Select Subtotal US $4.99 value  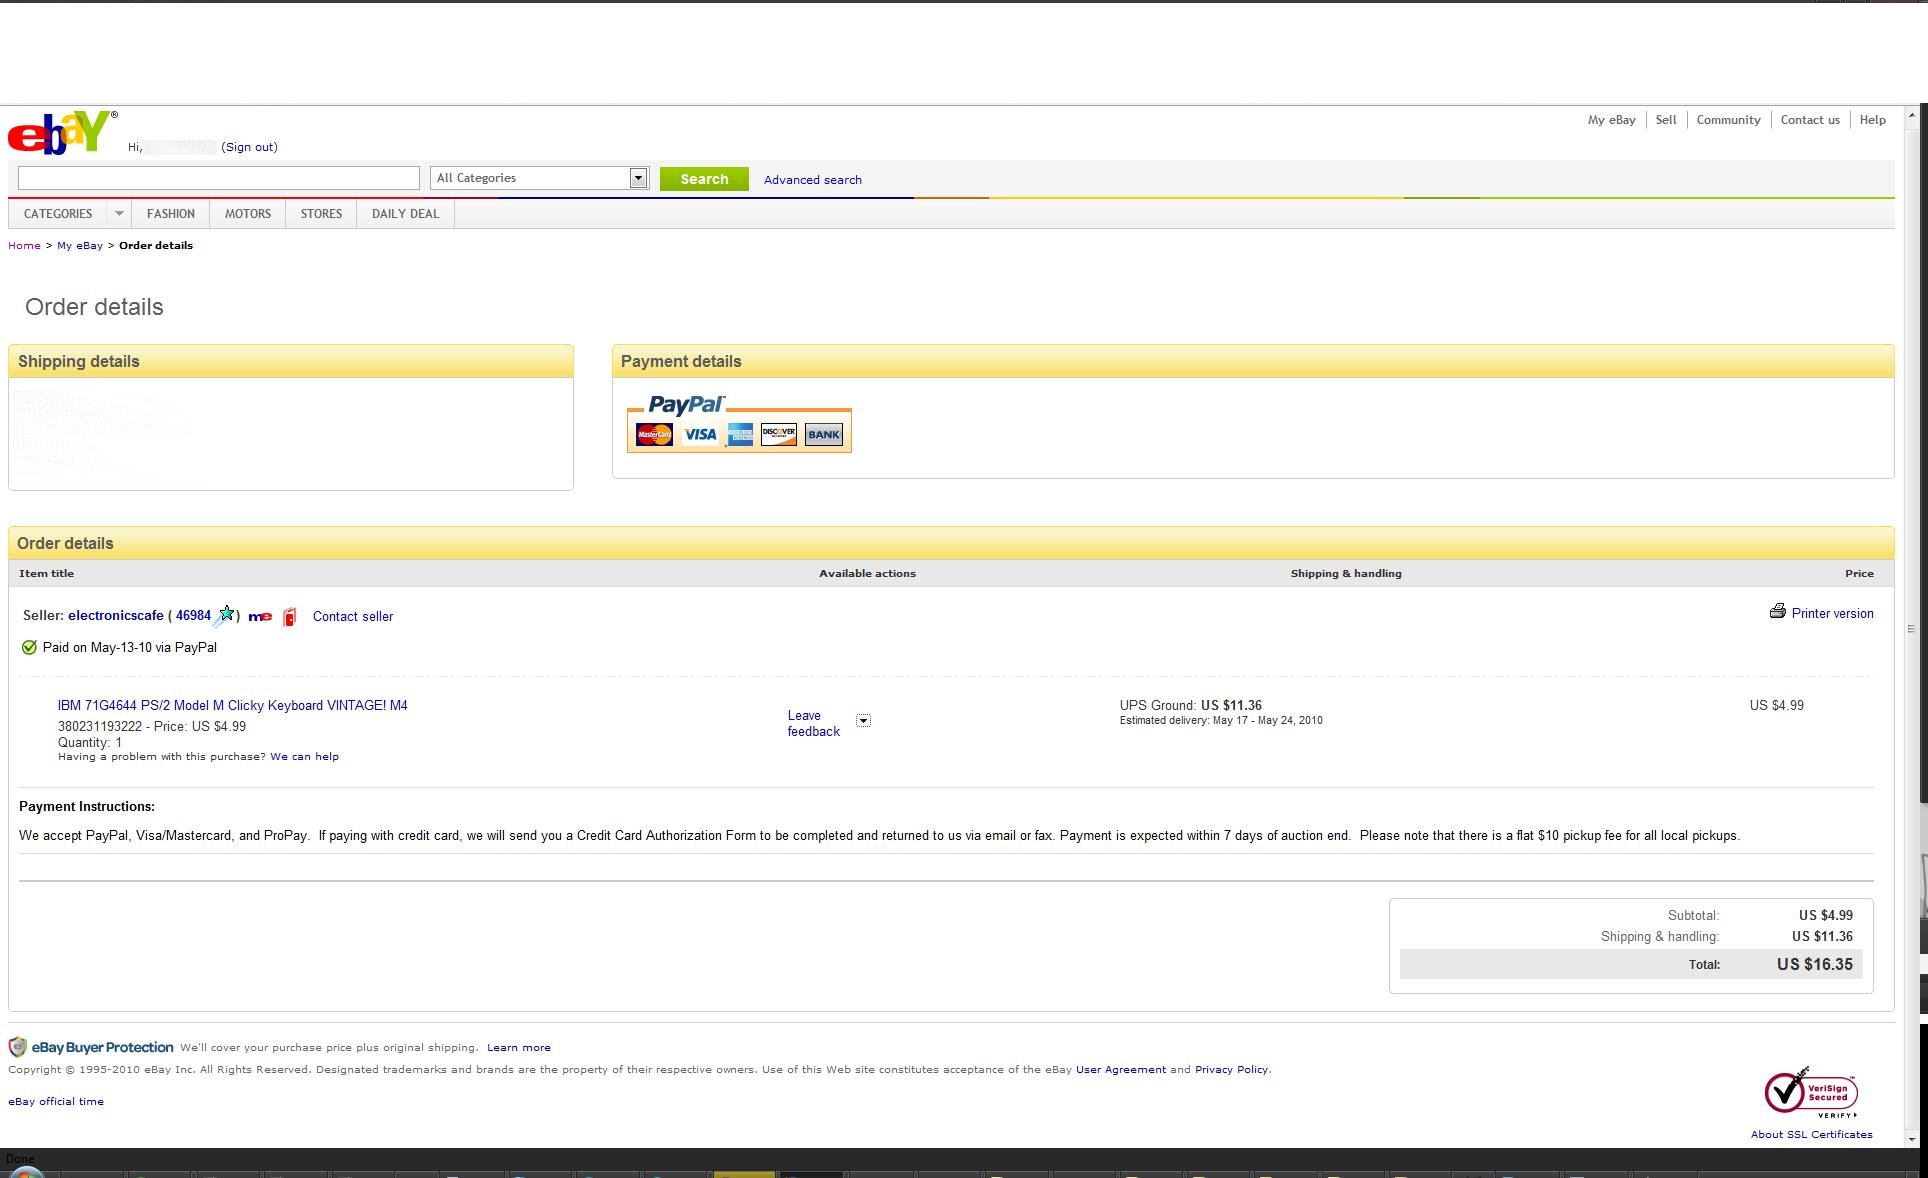click(1826, 915)
